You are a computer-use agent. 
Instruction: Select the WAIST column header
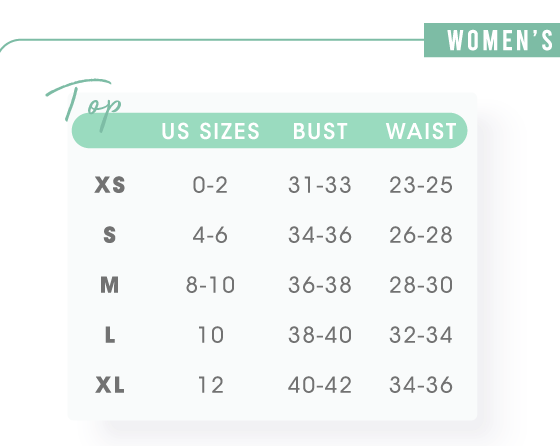click(x=421, y=131)
